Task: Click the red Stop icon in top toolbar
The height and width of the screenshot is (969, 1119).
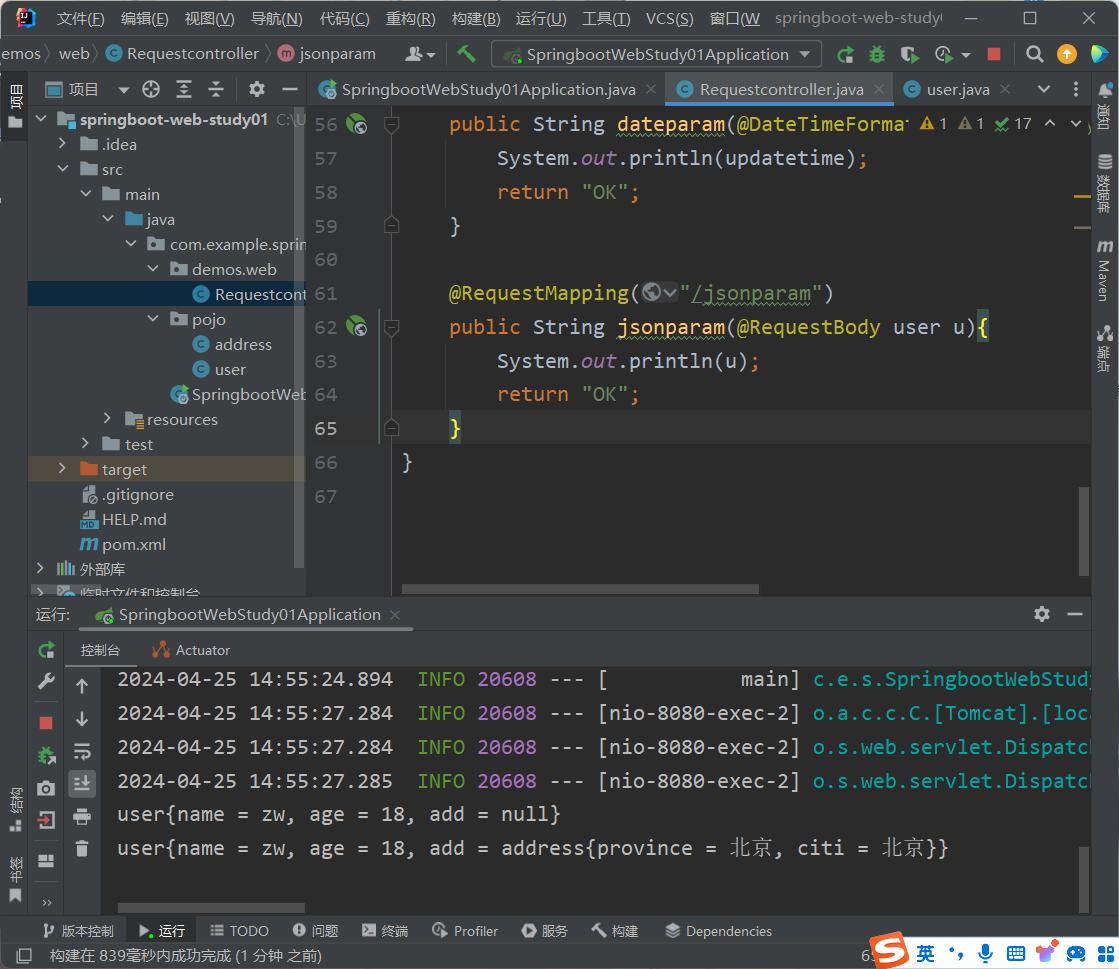Action: pyautogui.click(x=993, y=54)
